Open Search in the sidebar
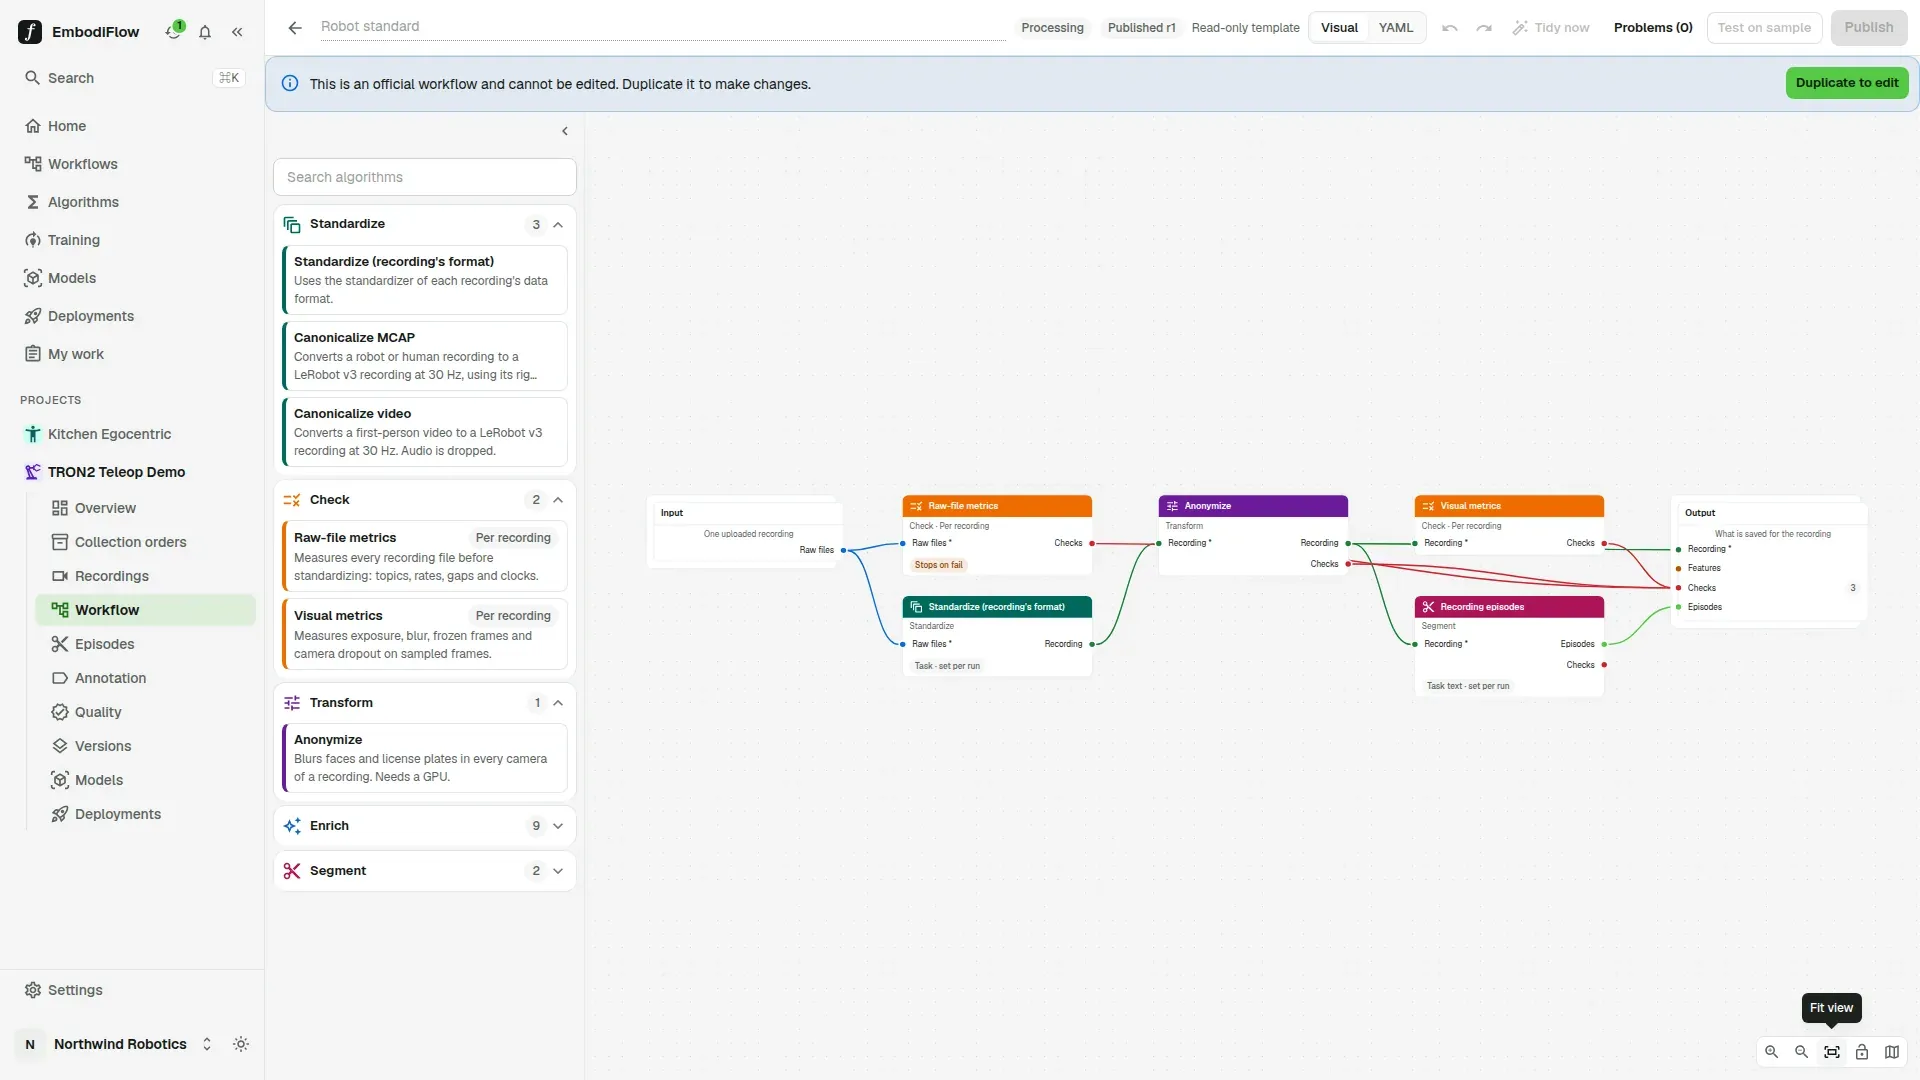1920x1080 pixels. pyautogui.click(x=132, y=78)
